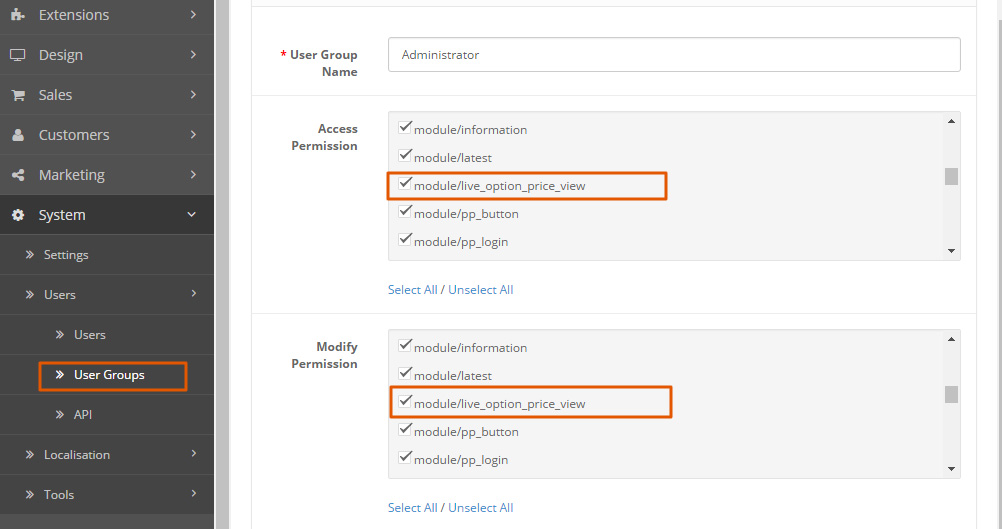Click double-arrow icon beside Tools
The image size is (1002, 529).
[30, 495]
